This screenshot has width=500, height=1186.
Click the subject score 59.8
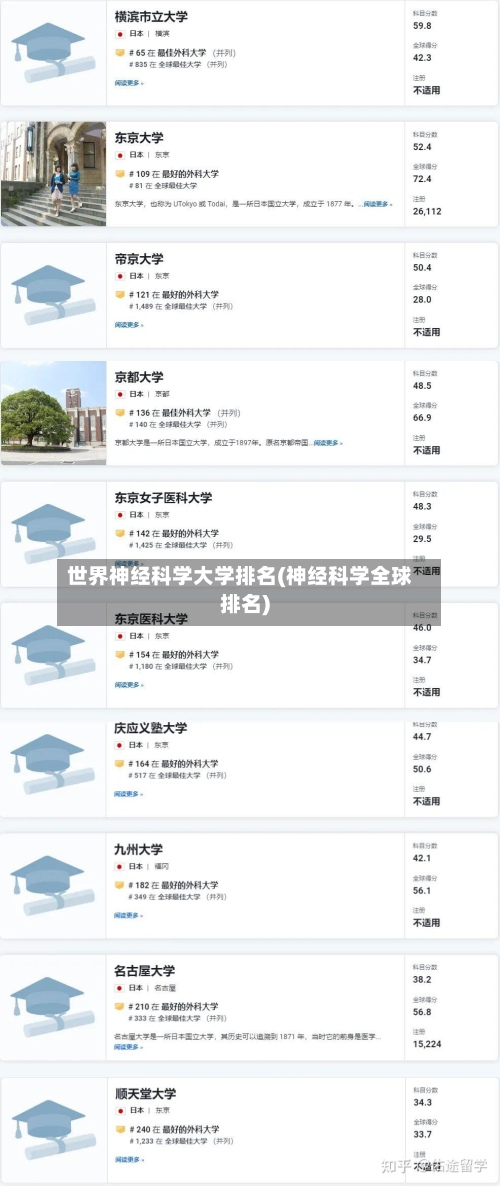pyautogui.click(x=422, y=26)
